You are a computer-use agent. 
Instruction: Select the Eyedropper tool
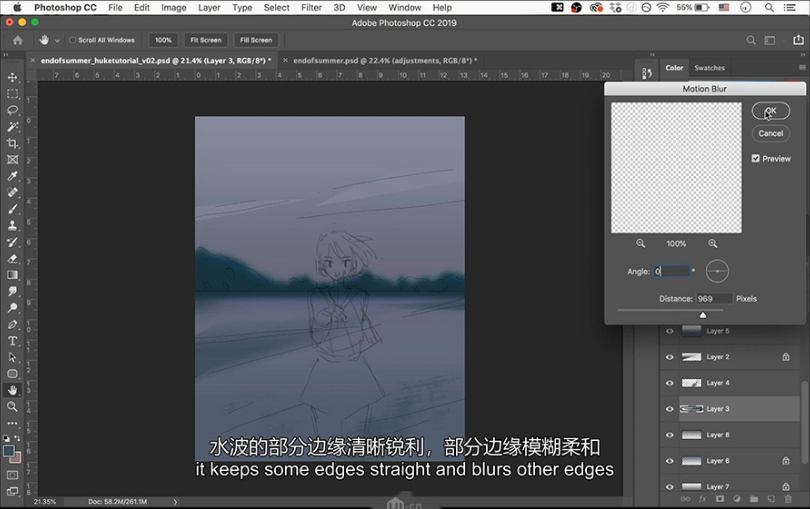point(12,176)
